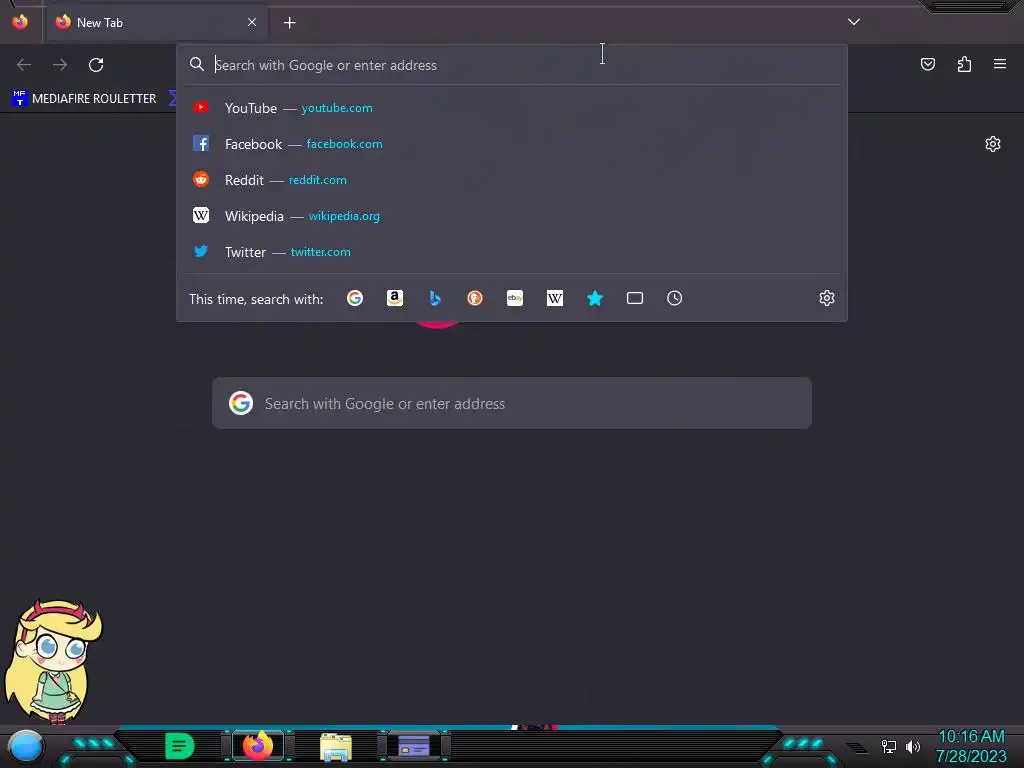Go back with the back arrow
Image resolution: width=1024 pixels, height=768 pixels.
(24, 65)
